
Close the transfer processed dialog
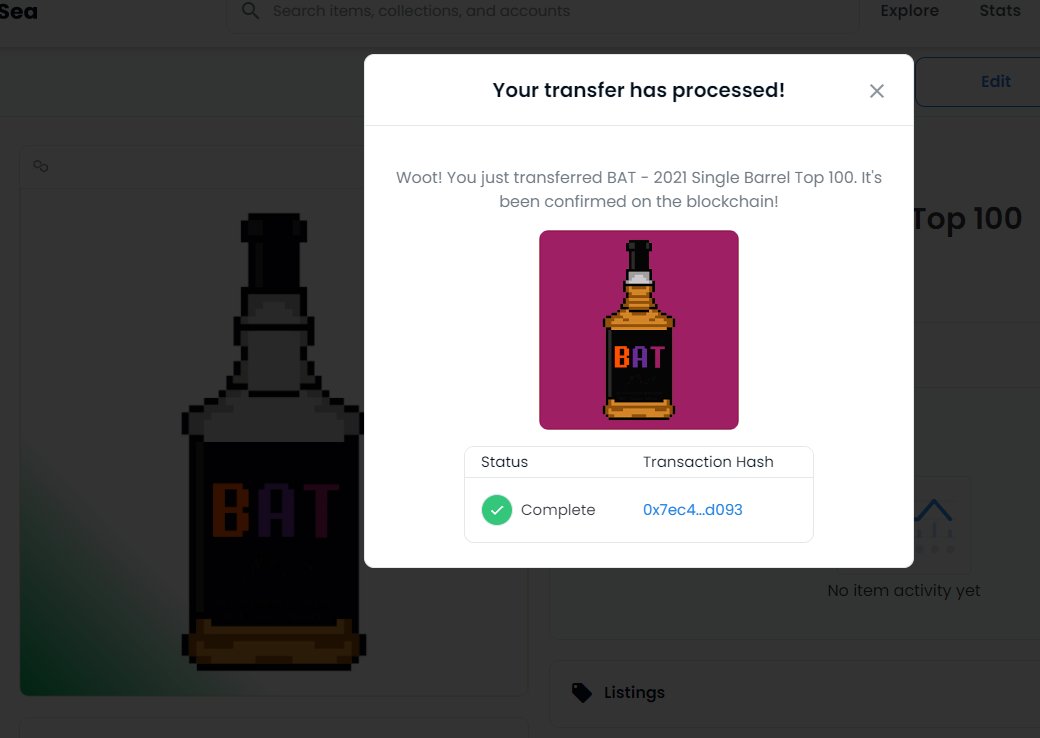tap(876, 91)
